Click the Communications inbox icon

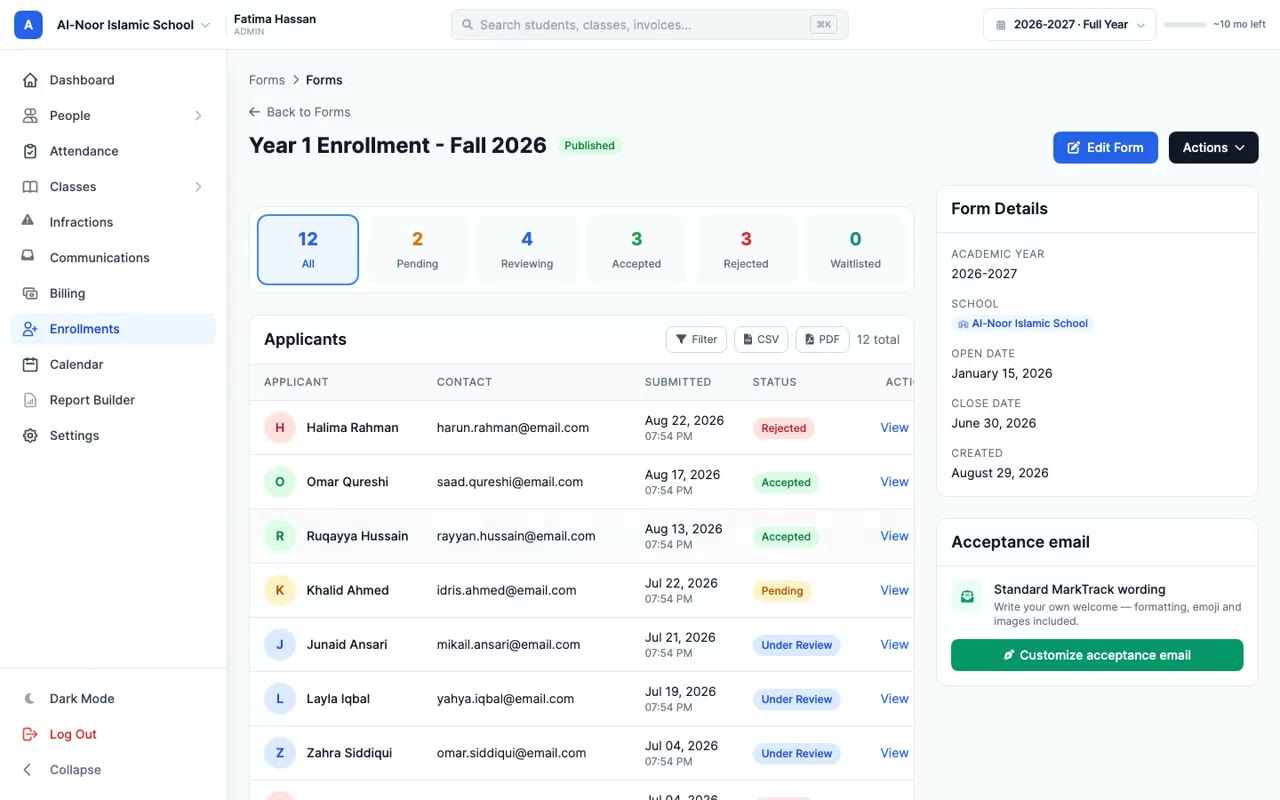[x=28, y=257]
